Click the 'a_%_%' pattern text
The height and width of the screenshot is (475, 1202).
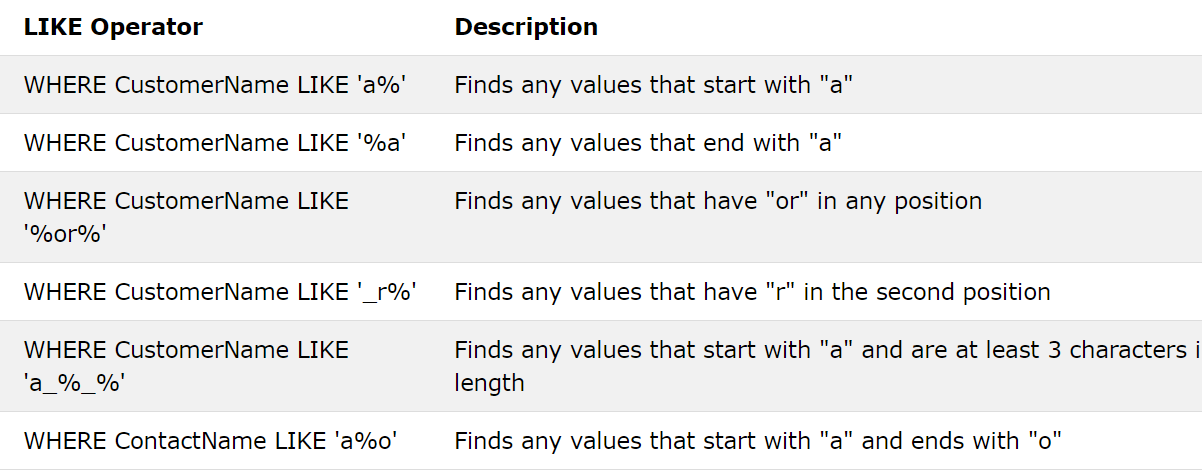tap(74, 382)
